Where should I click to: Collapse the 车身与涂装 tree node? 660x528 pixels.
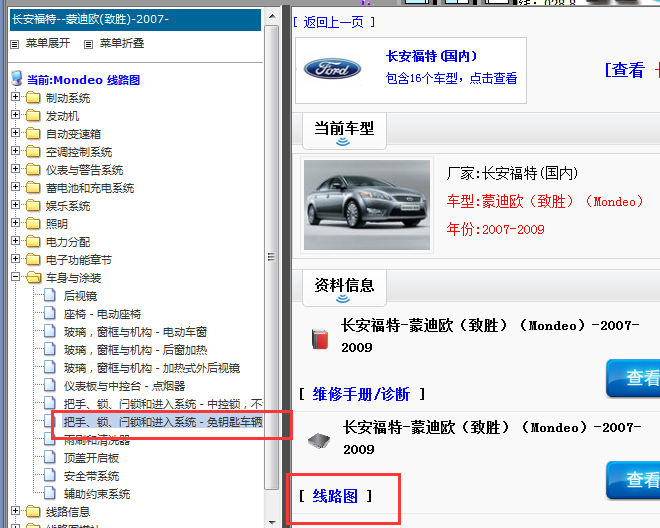16,277
